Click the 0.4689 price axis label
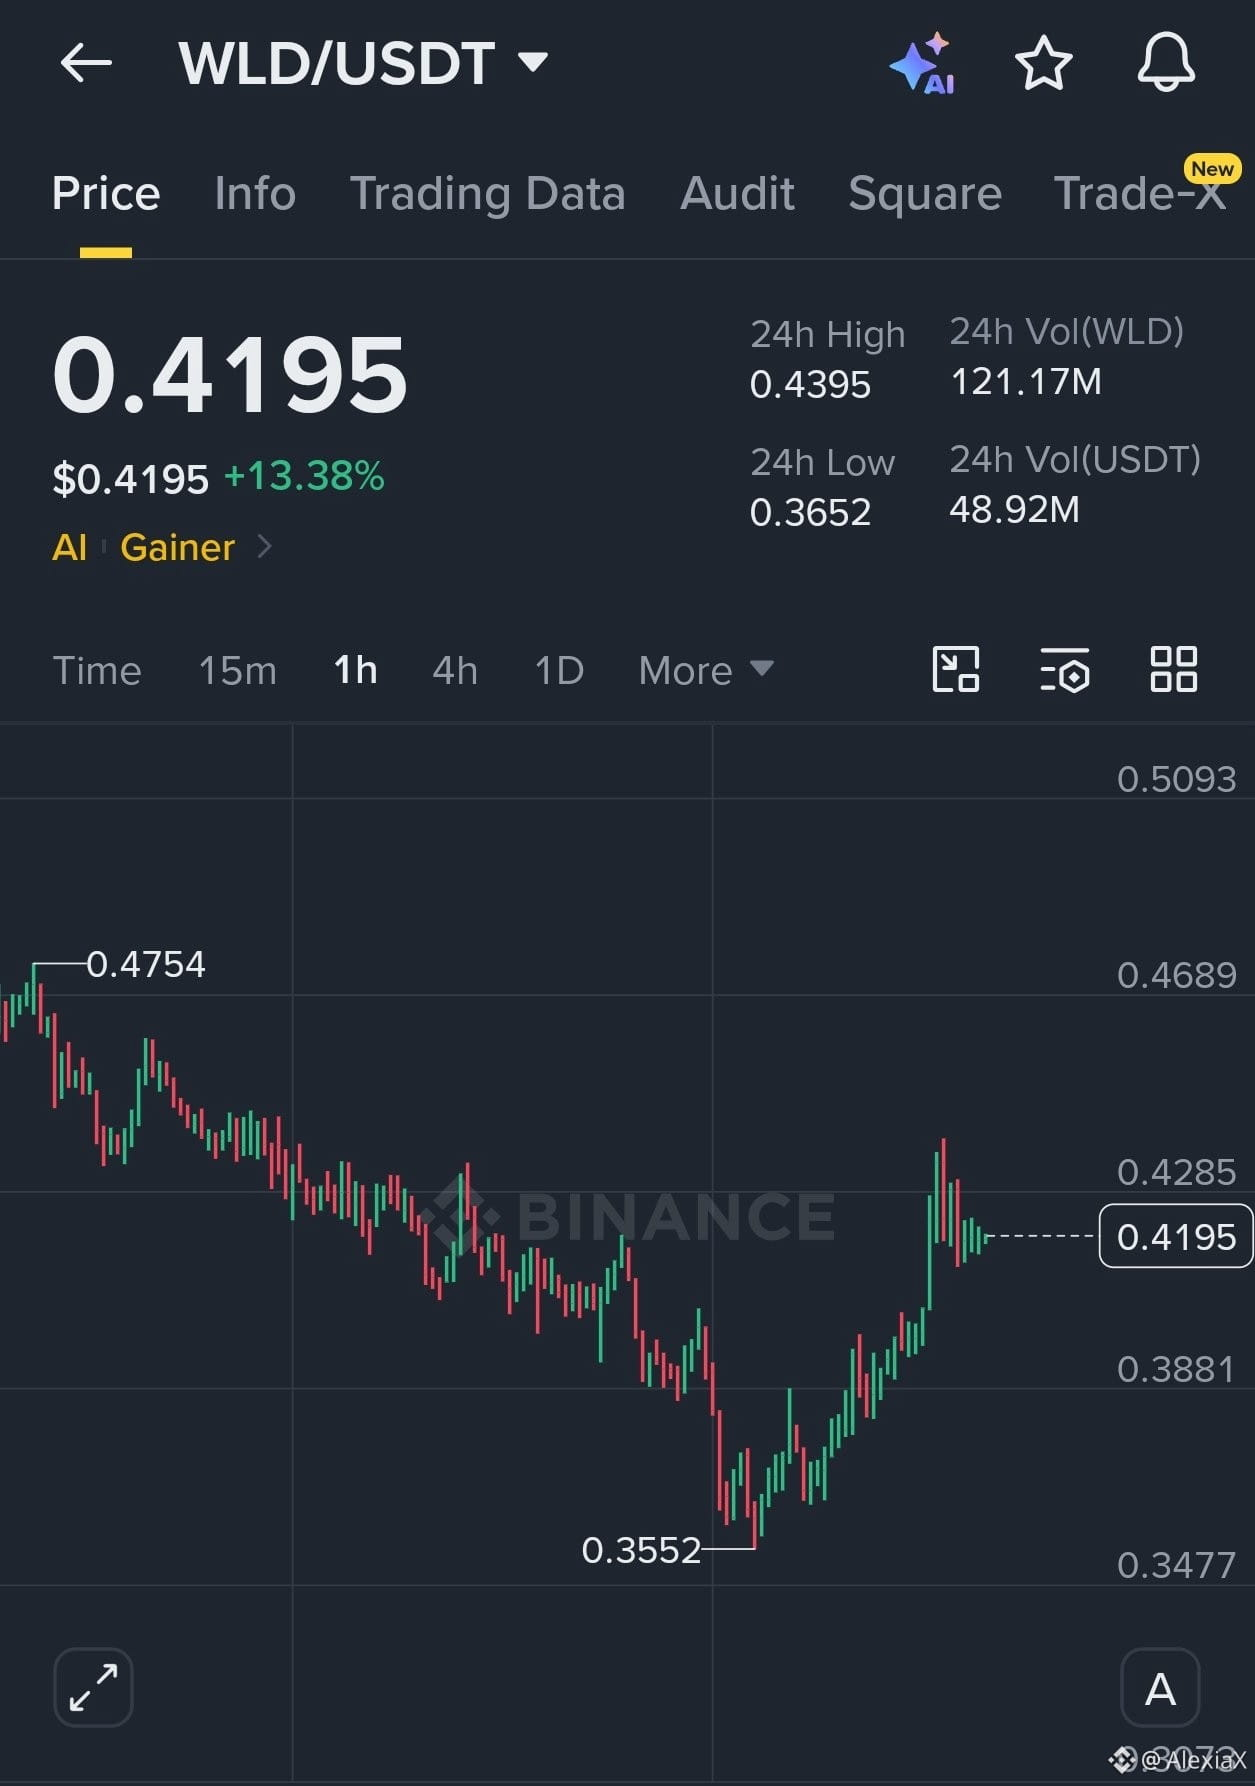Screen dimensions: 1255x1786 coord(1176,975)
